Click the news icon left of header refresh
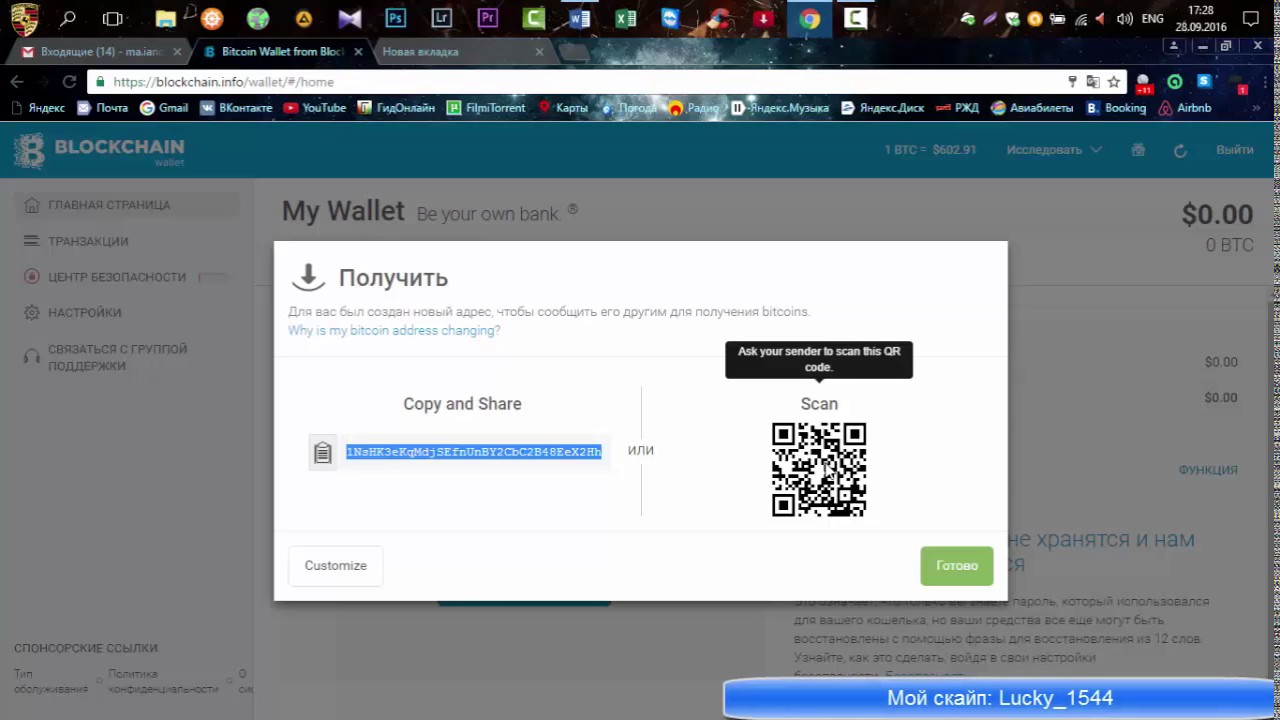1280x720 pixels. pyautogui.click(x=1138, y=150)
